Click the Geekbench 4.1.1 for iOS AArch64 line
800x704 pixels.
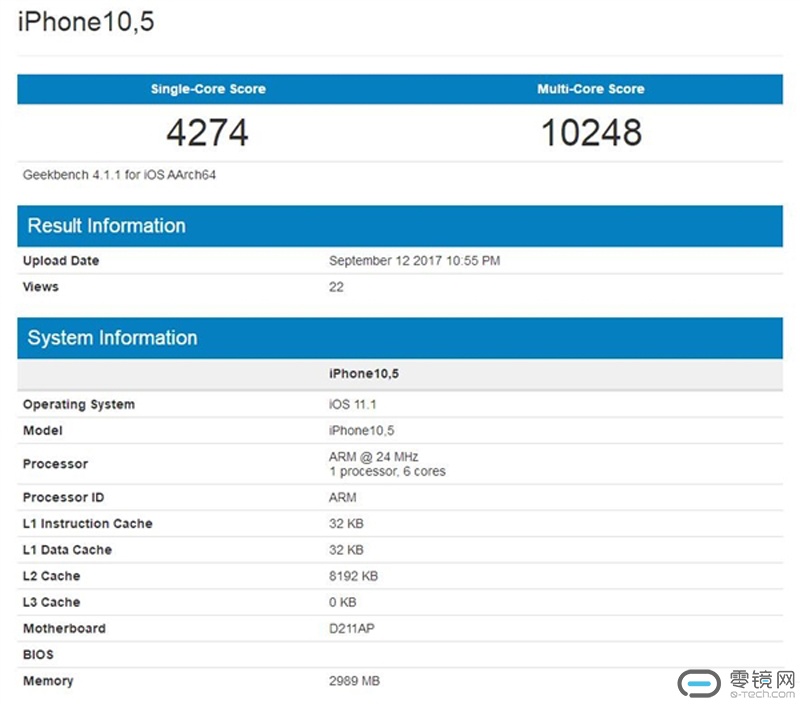pyautogui.click(x=119, y=175)
